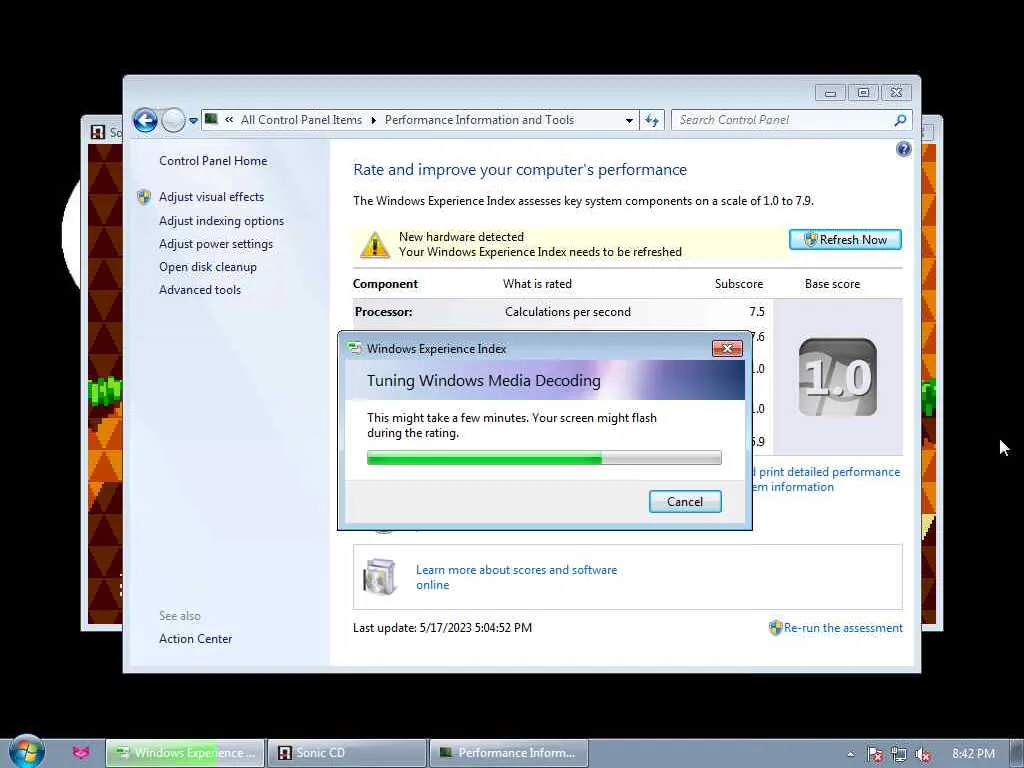Click the yellow warning triangle icon

[x=375, y=245]
